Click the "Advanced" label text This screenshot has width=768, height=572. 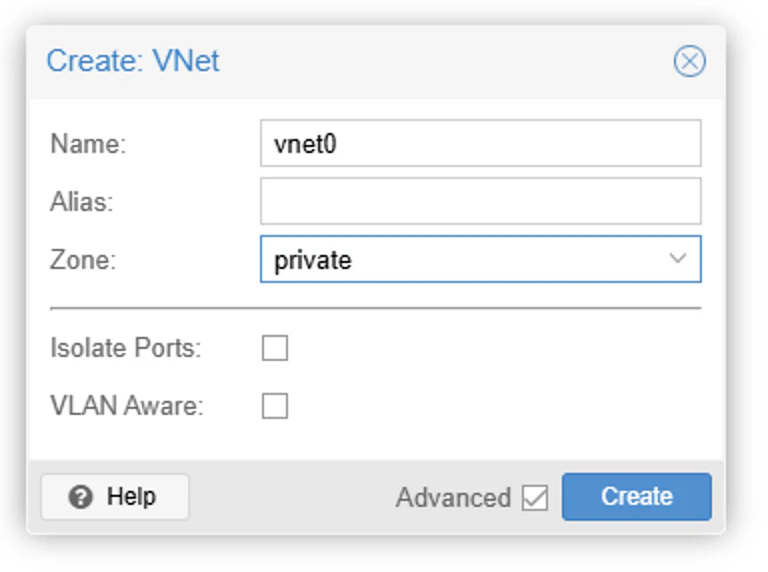453,498
